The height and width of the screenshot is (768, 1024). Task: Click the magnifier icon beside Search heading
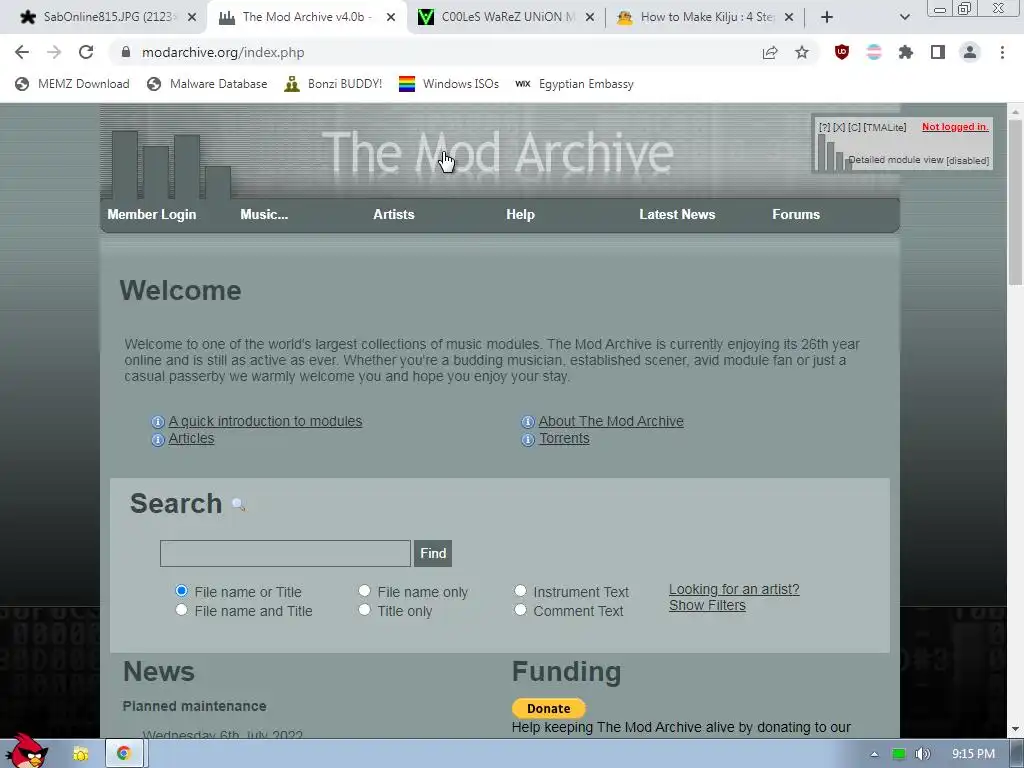click(238, 505)
